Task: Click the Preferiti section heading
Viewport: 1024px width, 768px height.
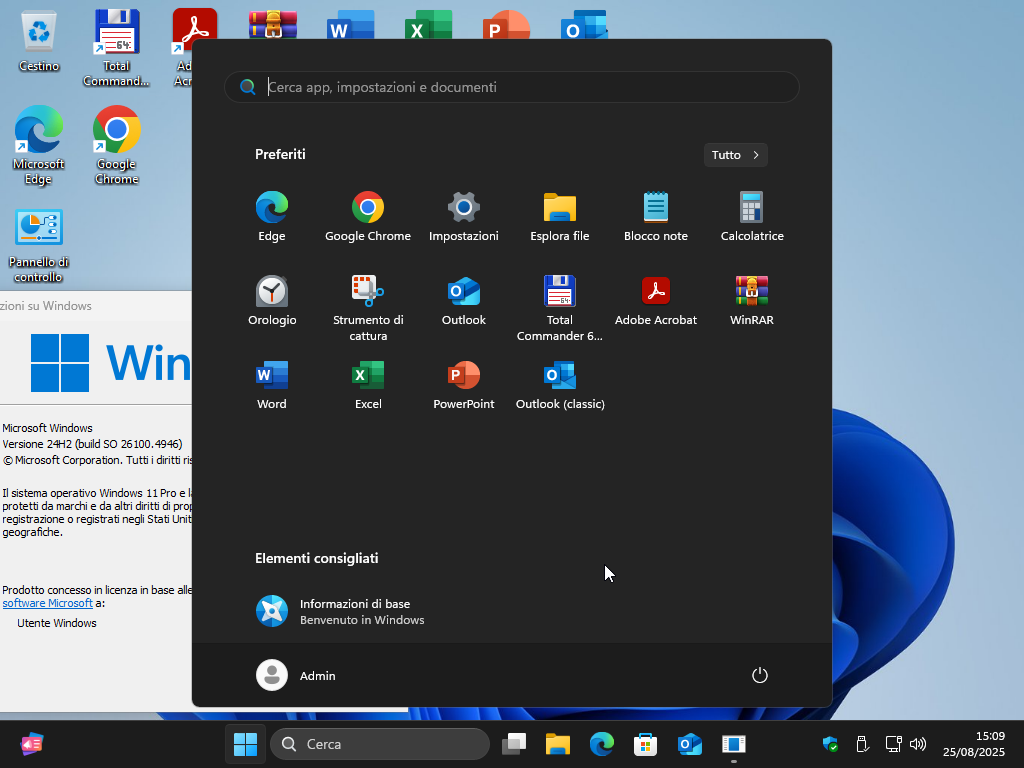Action: [x=280, y=154]
